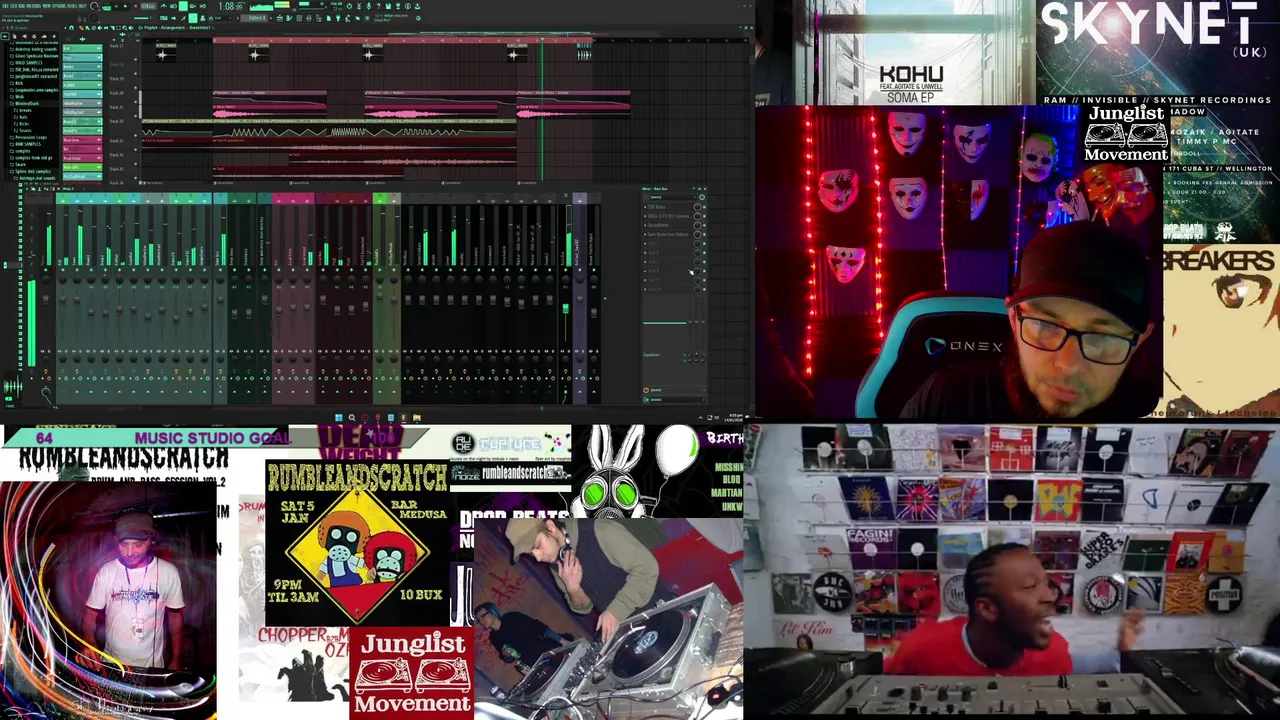Expand the hats subfolder in browser
This screenshot has width=1280, height=720.
[x=23, y=117]
